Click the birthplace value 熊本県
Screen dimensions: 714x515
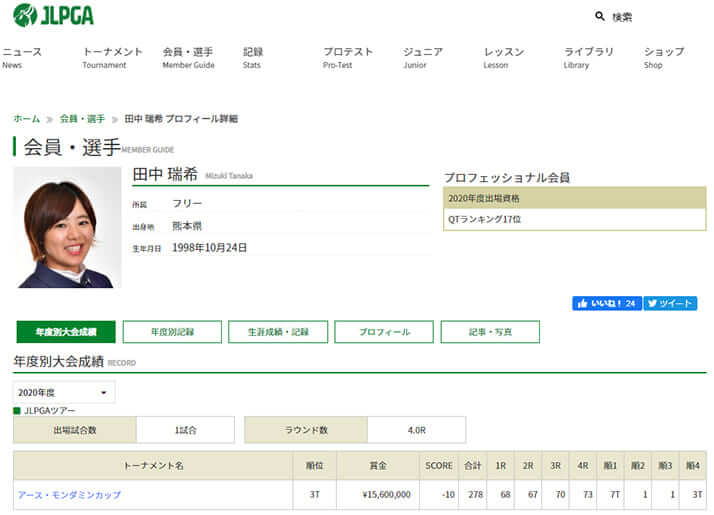(187, 226)
